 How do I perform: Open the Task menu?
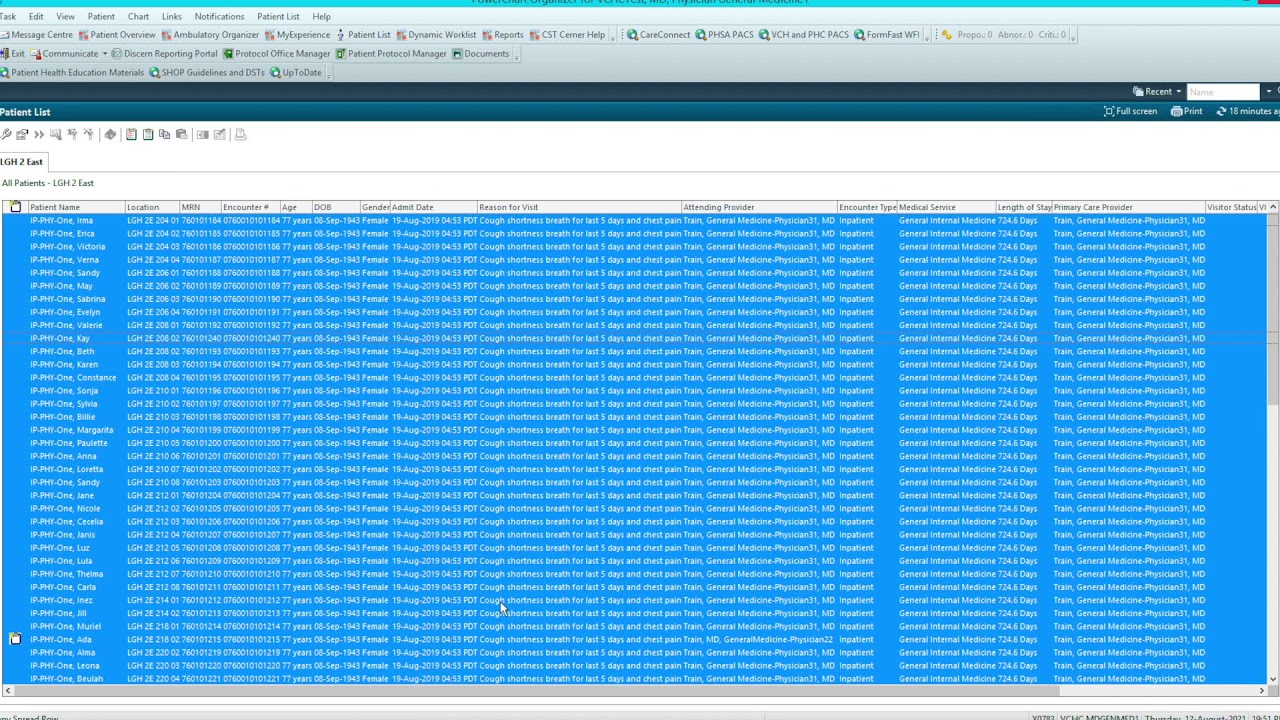click(8, 17)
